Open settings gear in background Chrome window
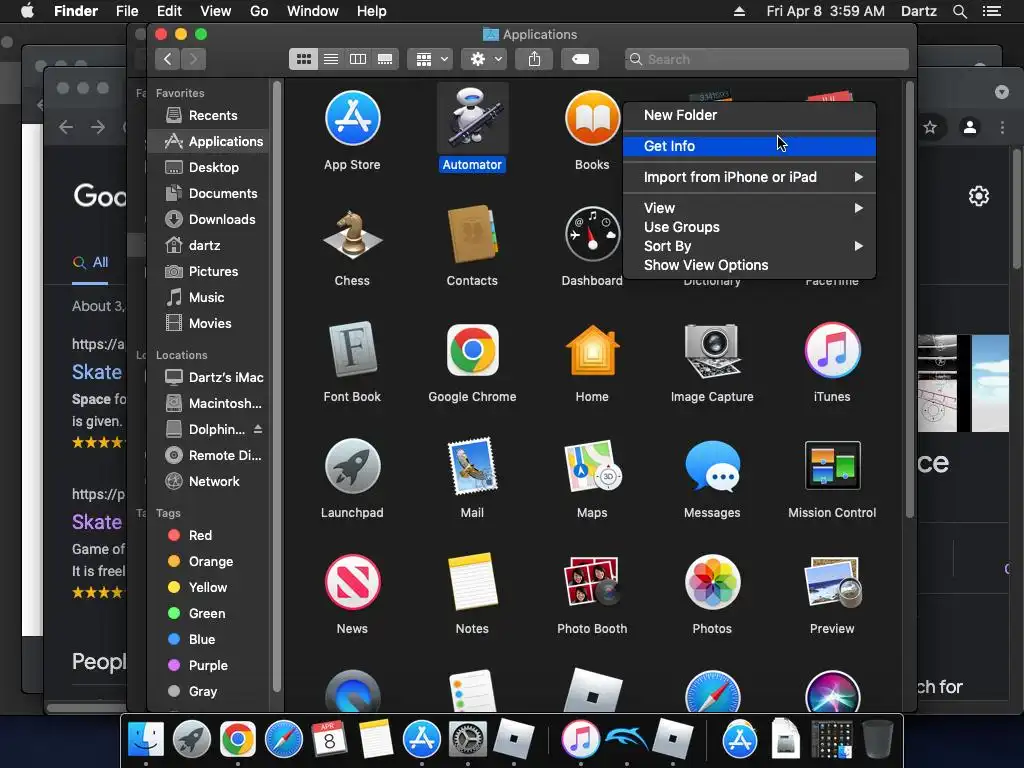Screen dimensions: 1024x768 tap(978, 196)
